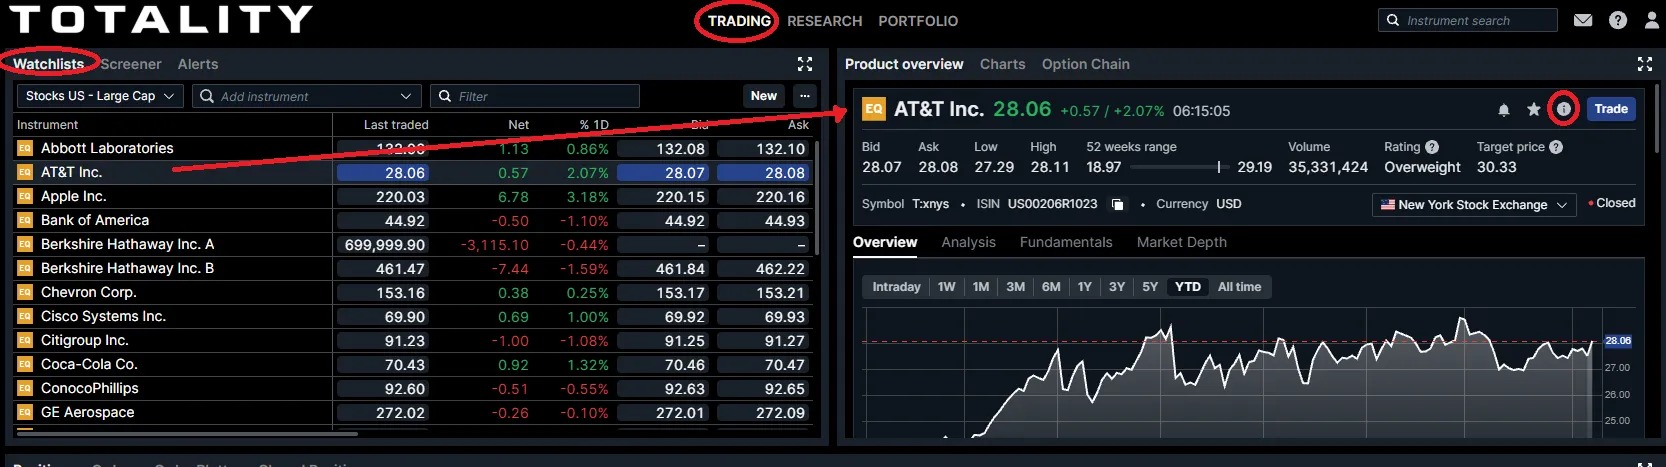Screen dimensions: 1666x467
Task: Click the watchlist horizontal scrollbar
Action: (x=188, y=434)
